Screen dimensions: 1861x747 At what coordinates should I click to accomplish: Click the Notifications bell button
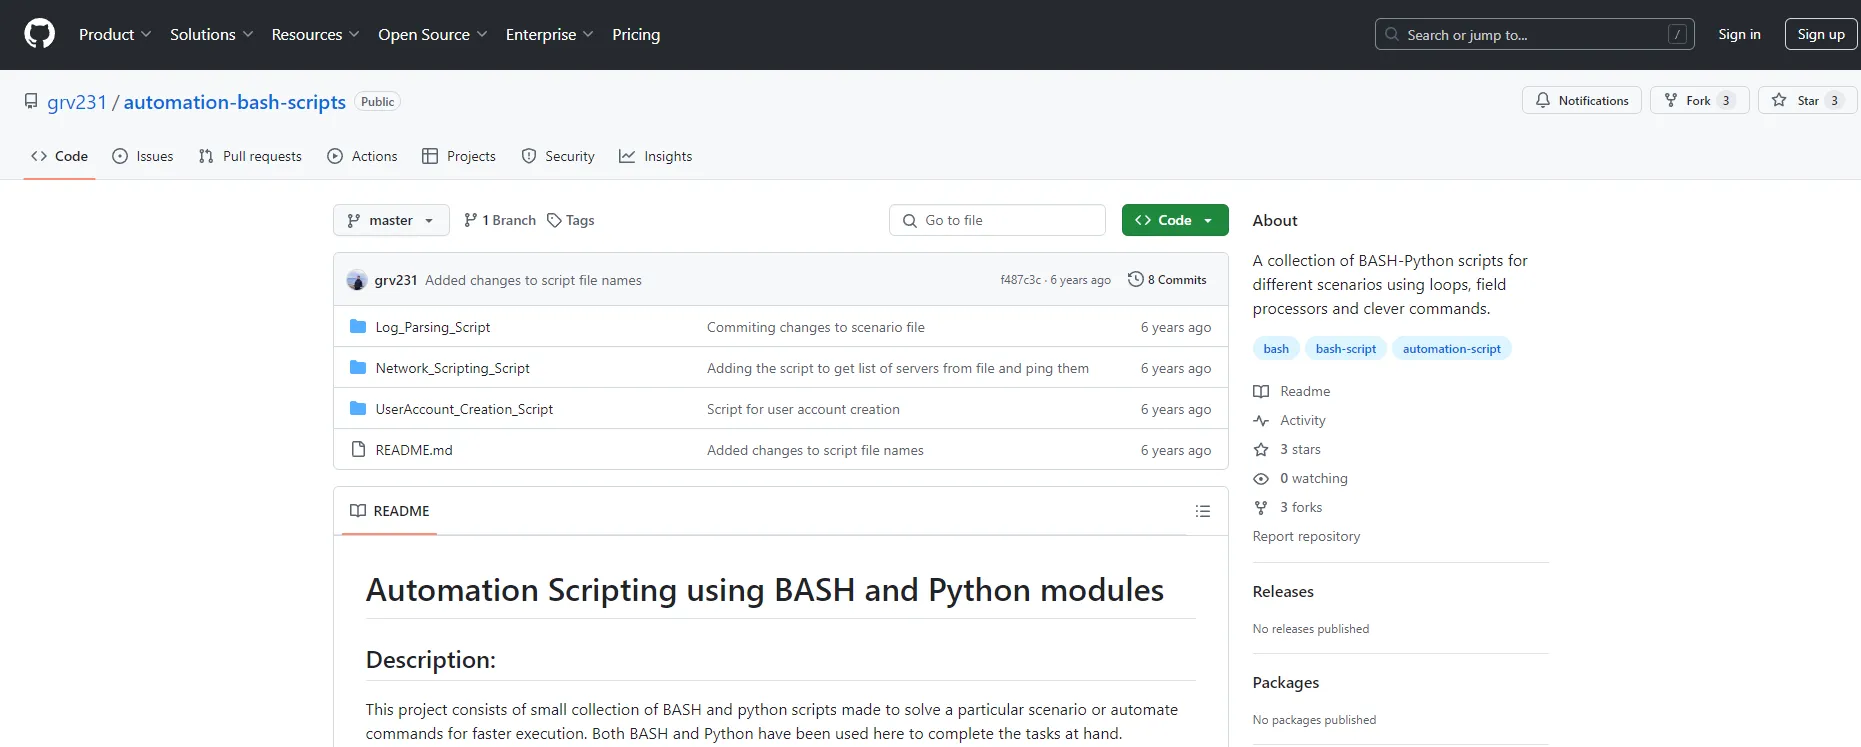coord(1581,101)
